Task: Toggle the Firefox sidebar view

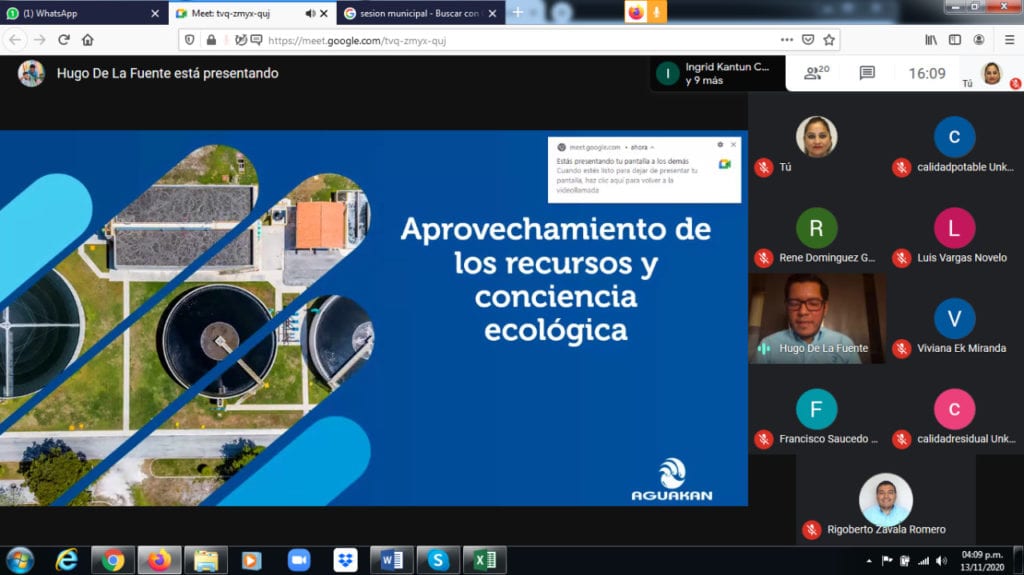Action: pyautogui.click(x=955, y=40)
